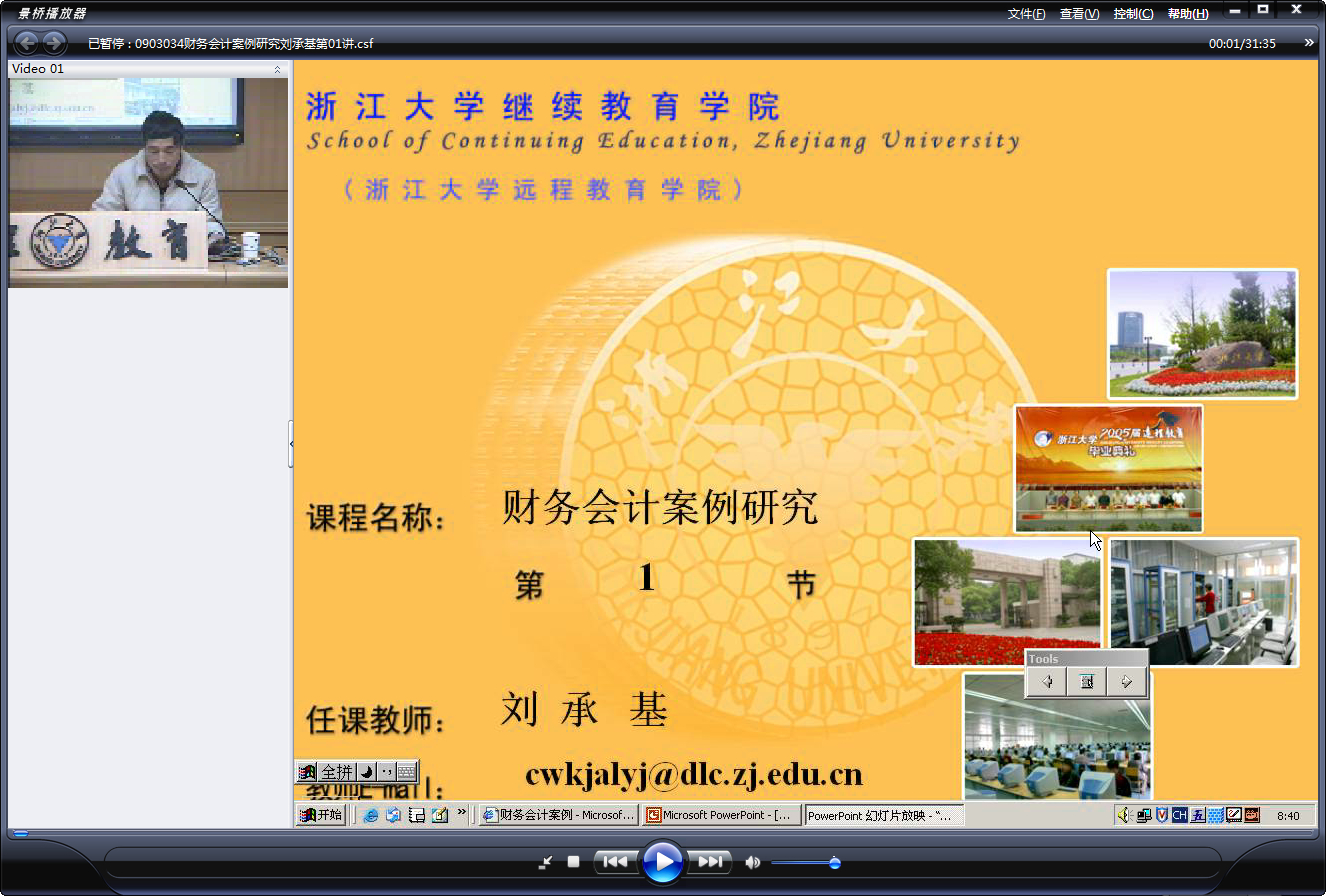The width and height of the screenshot is (1326, 896).
Task: Click the tray network computers icon
Action: click(1143, 815)
